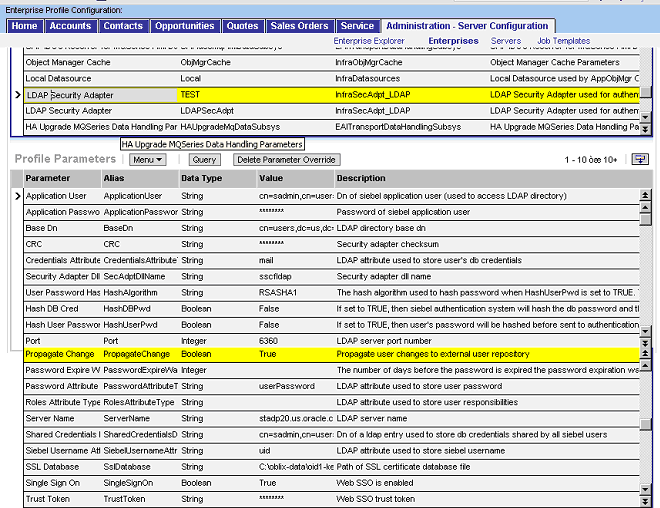This screenshot has height=508, width=660.
Task: Open the Menu dropdown in Profile Parameters
Action: [x=147, y=160]
